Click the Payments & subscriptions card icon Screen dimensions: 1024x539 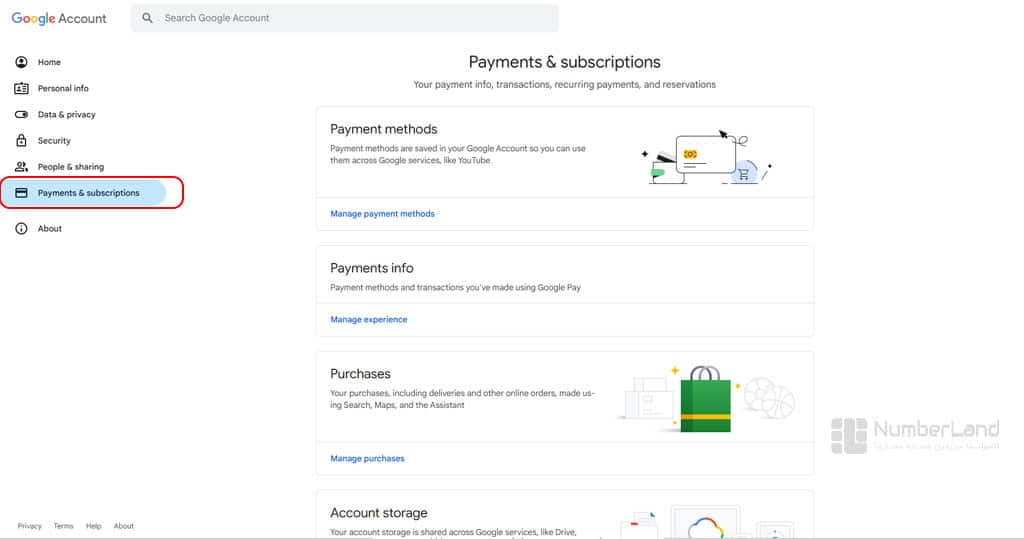(22, 193)
